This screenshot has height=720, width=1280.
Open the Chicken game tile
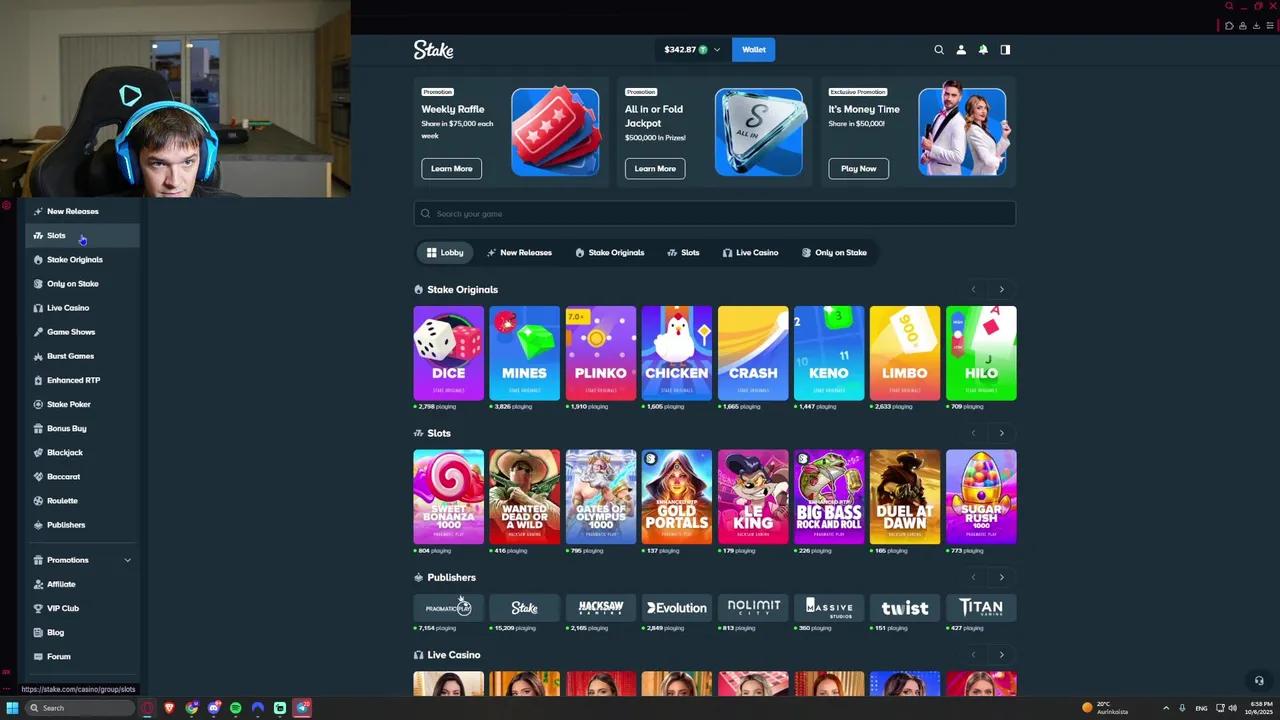(x=677, y=353)
